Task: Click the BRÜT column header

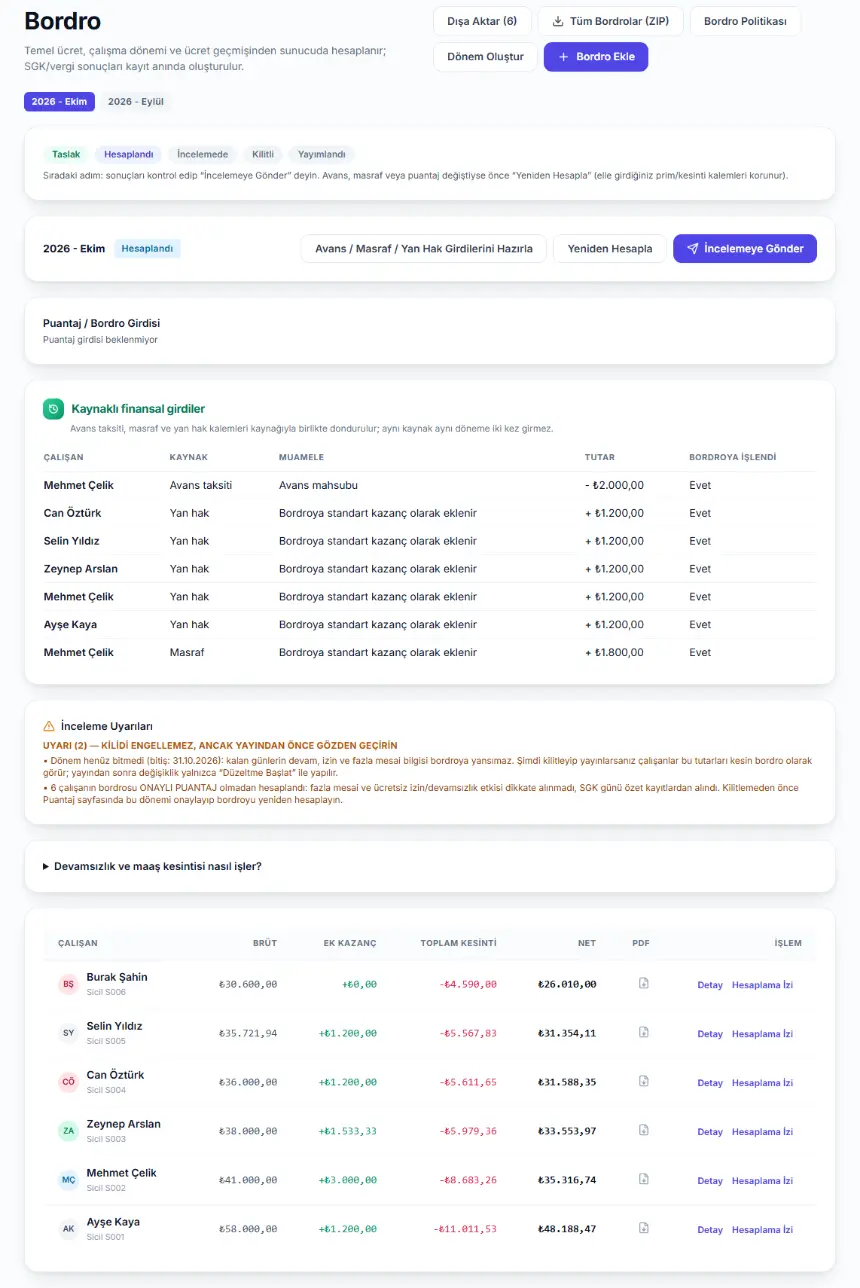Action: pos(265,943)
